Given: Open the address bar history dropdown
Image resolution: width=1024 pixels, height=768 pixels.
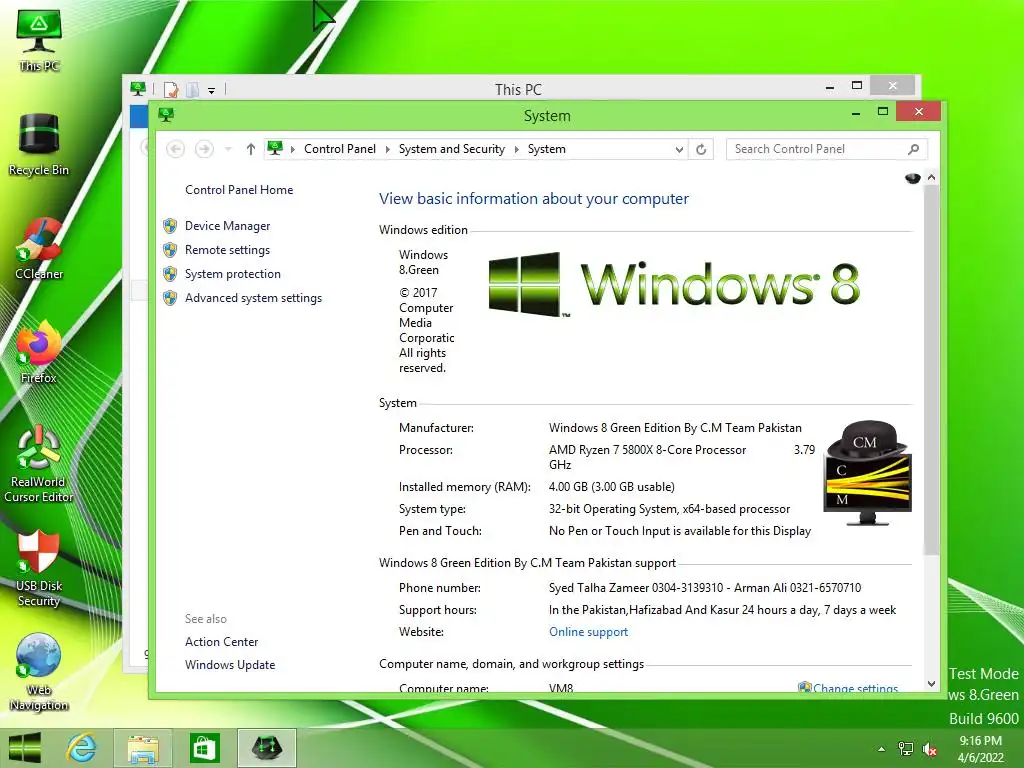Looking at the screenshot, I should point(679,149).
